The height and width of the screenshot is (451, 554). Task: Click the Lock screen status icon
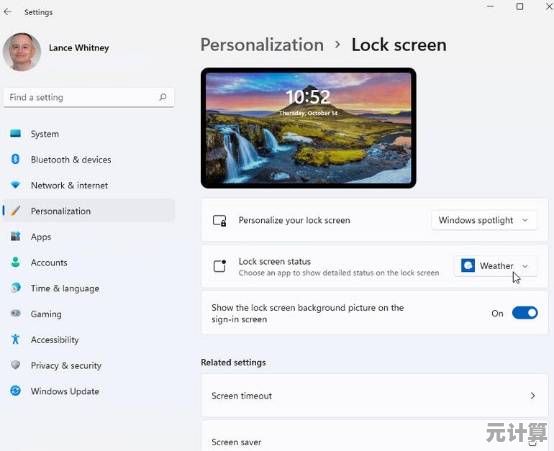pos(219,266)
